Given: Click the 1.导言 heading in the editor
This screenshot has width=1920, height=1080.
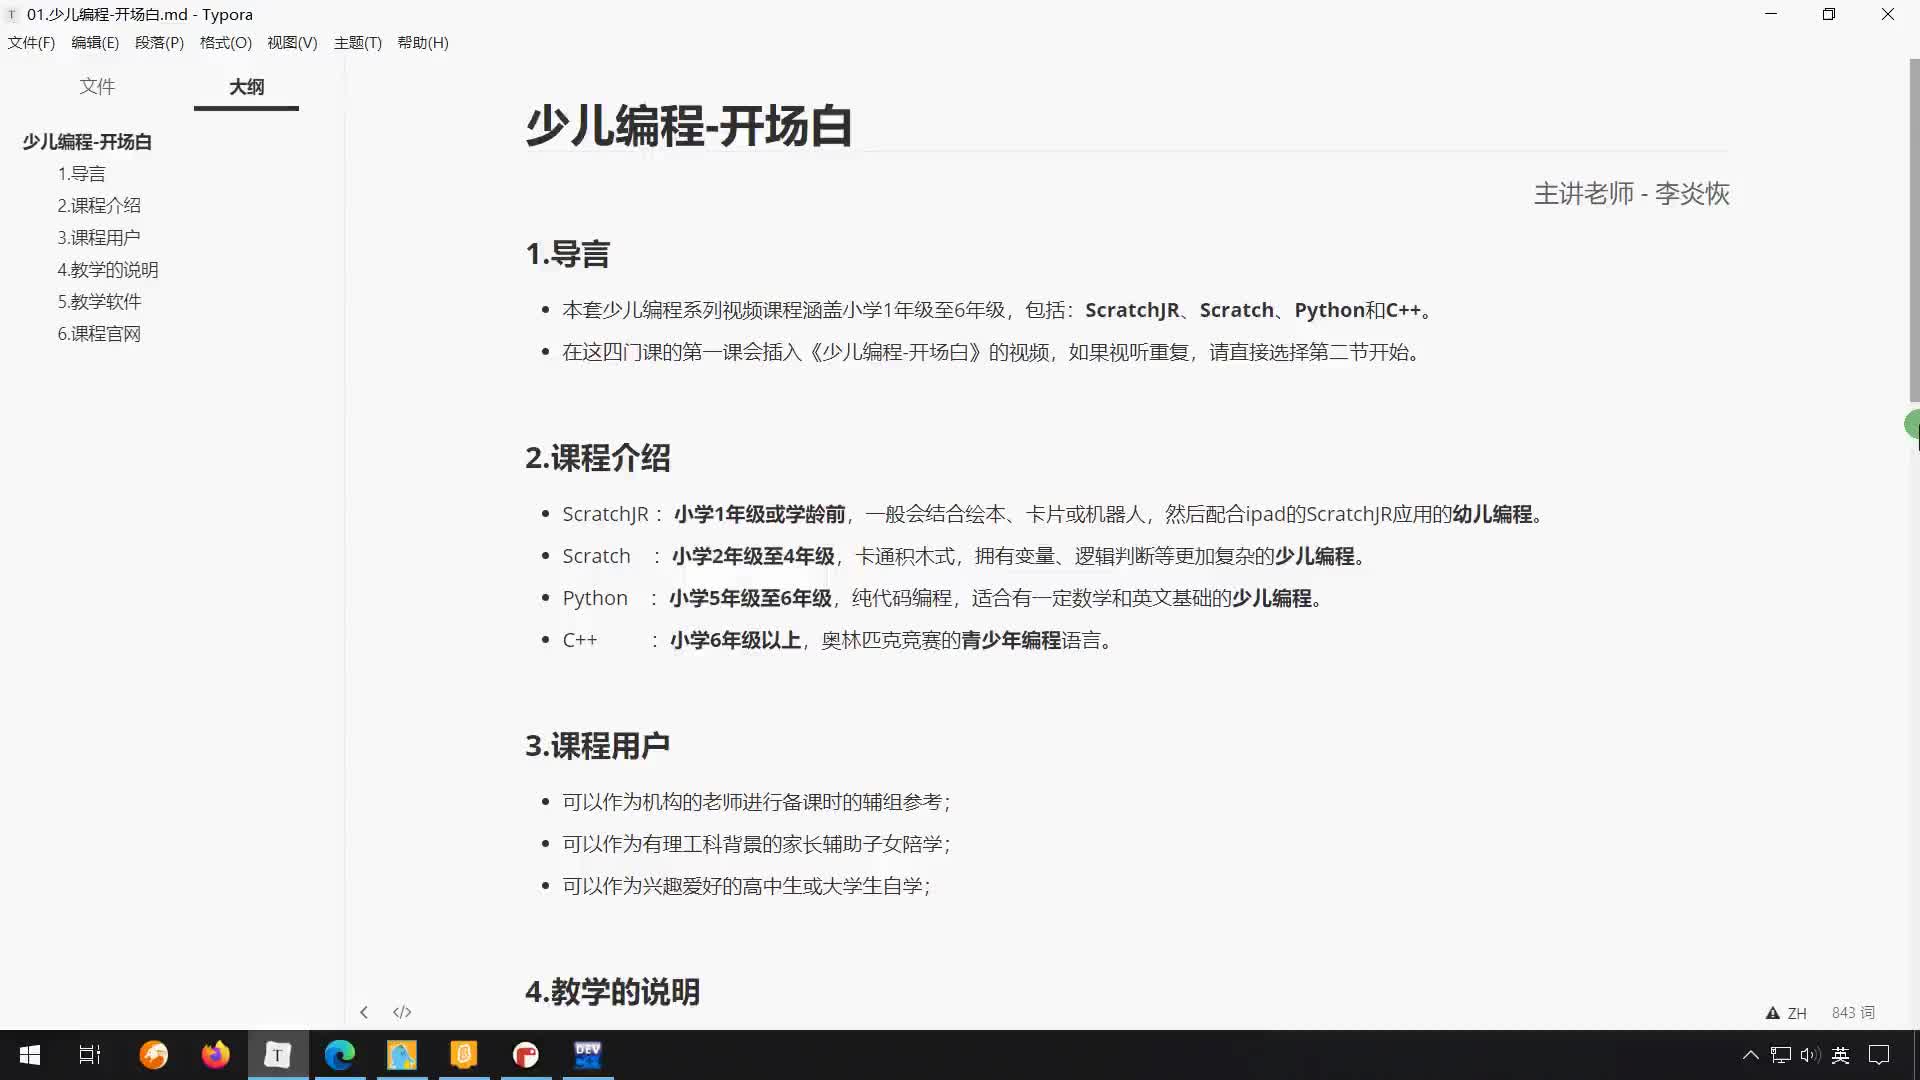Looking at the screenshot, I should pyautogui.click(x=567, y=254).
